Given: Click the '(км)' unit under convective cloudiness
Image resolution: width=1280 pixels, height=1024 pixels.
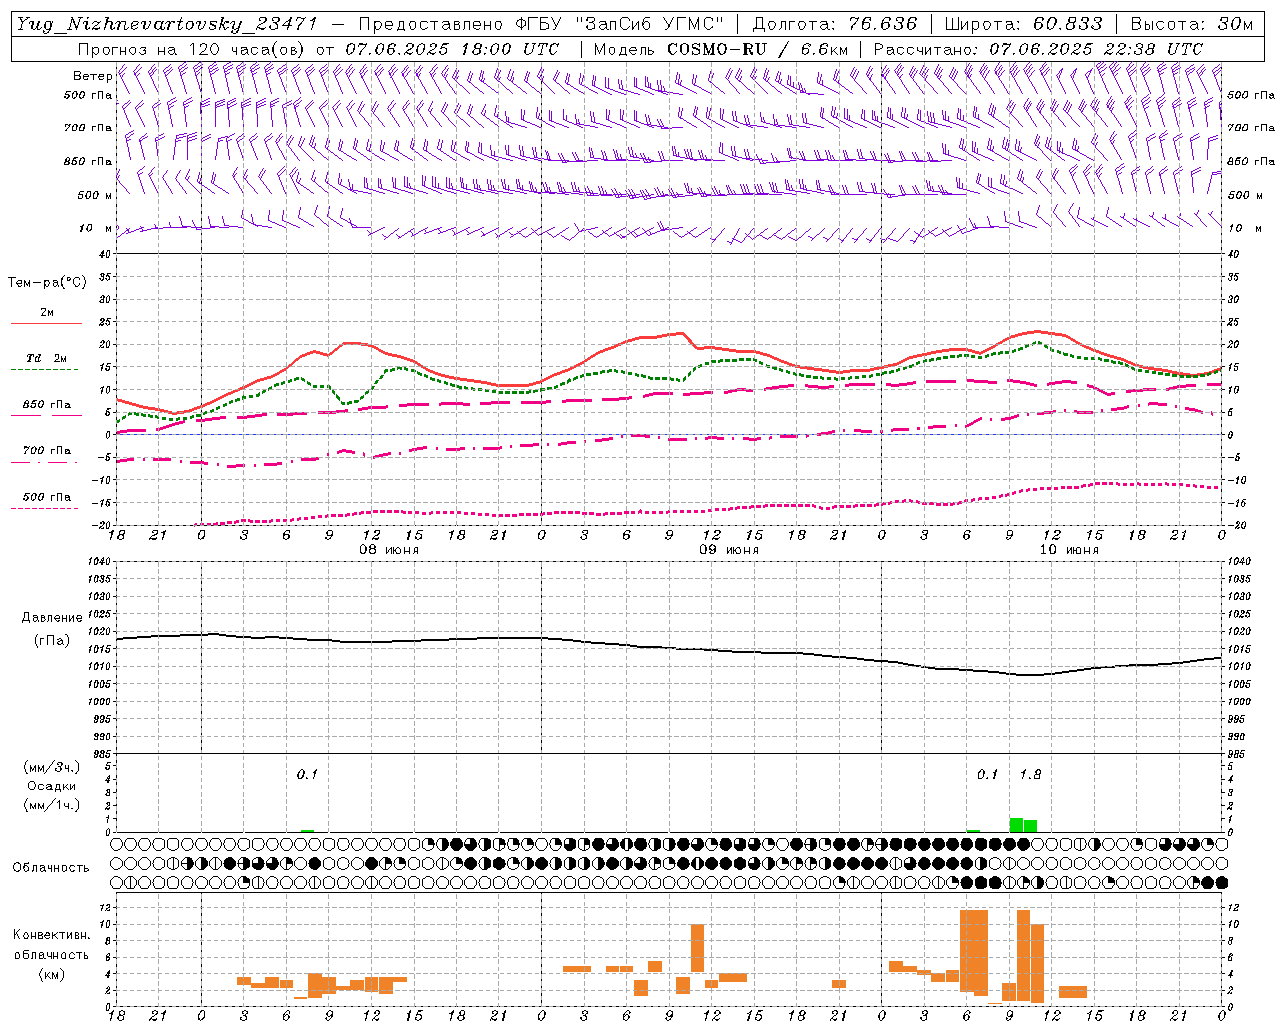Looking at the screenshot, I should point(51,974).
